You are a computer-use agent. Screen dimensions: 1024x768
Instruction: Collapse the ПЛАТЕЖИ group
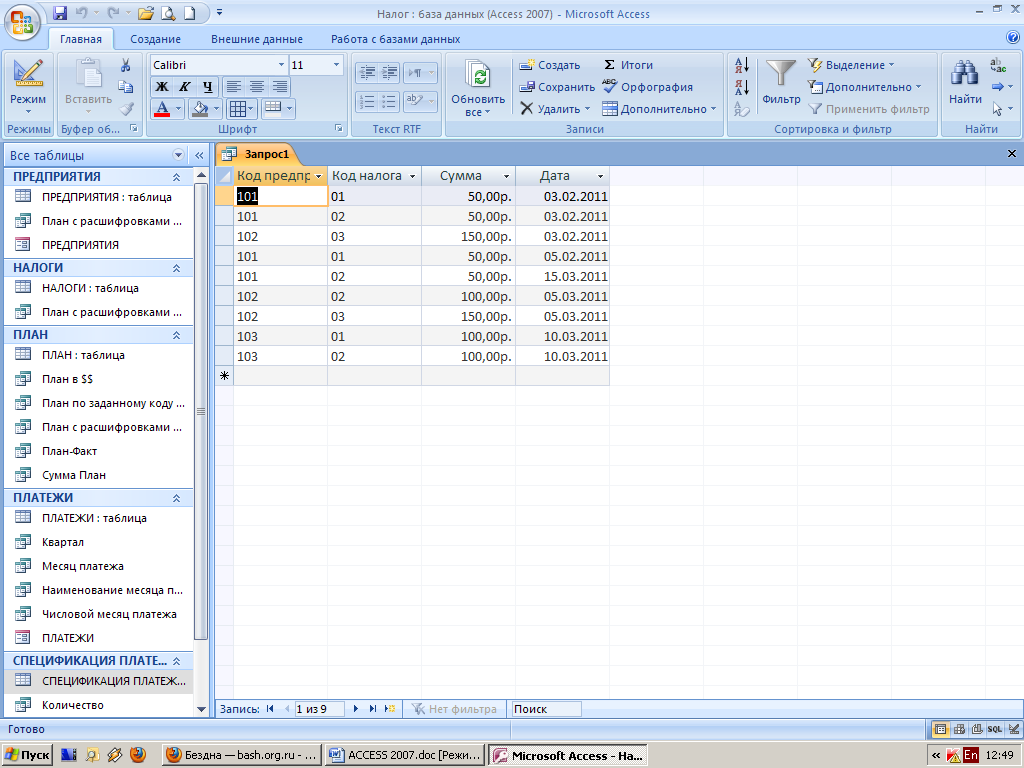click(176, 498)
